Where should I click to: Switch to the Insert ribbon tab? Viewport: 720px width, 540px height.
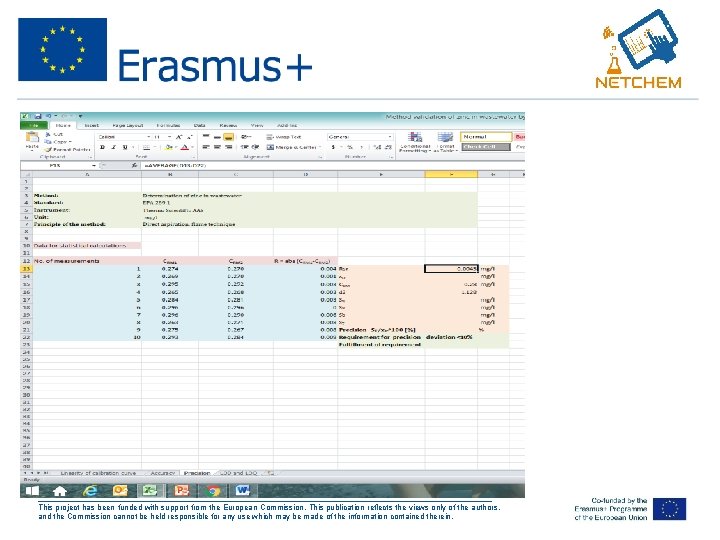[91, 125]
